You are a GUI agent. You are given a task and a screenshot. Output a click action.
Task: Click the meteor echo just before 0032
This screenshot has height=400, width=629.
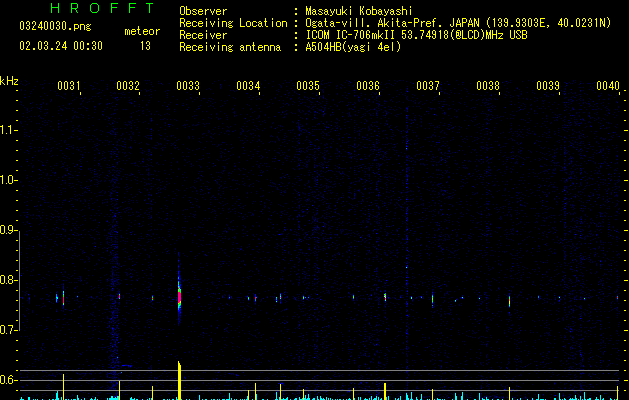(119, 296)
